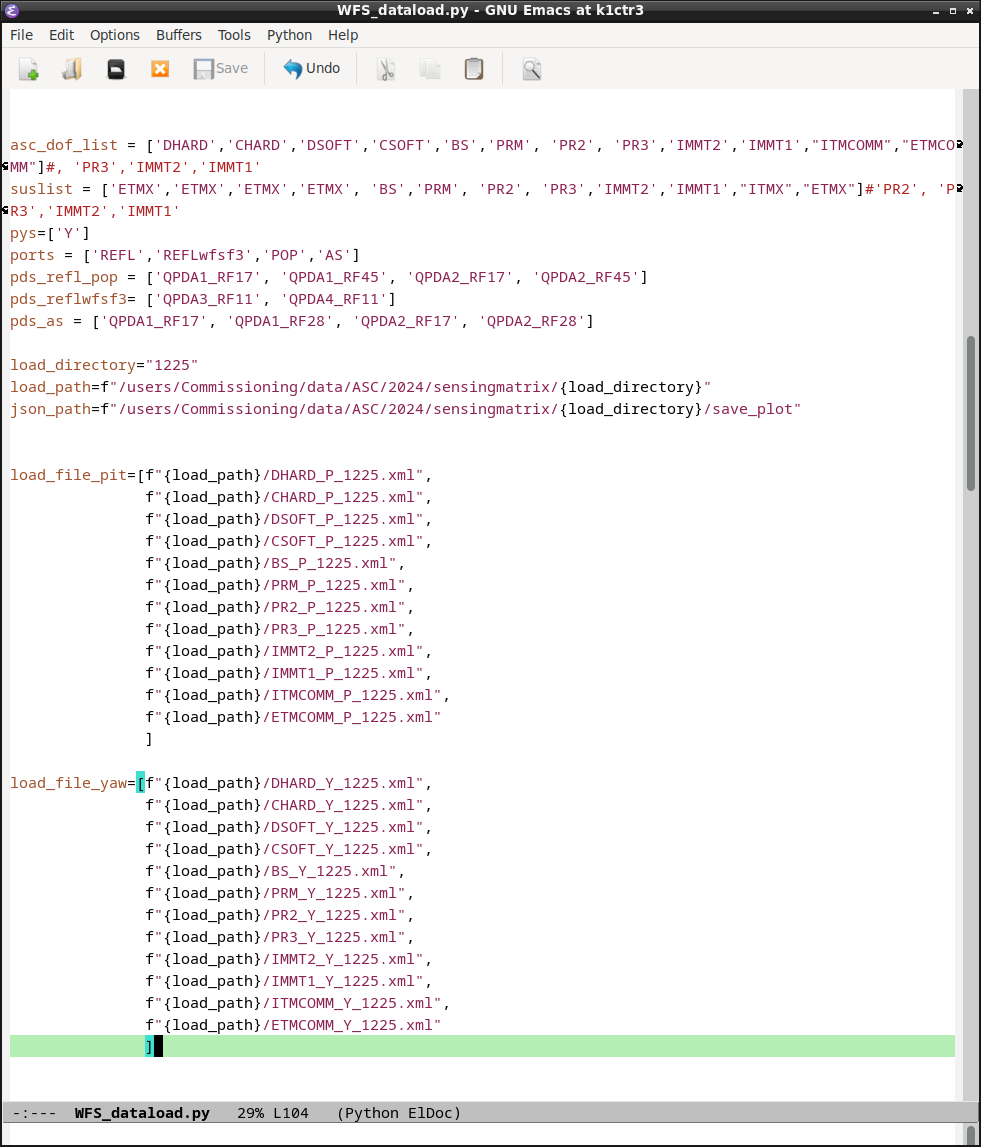Click the Open File toolbar icon

click(72, 69)
